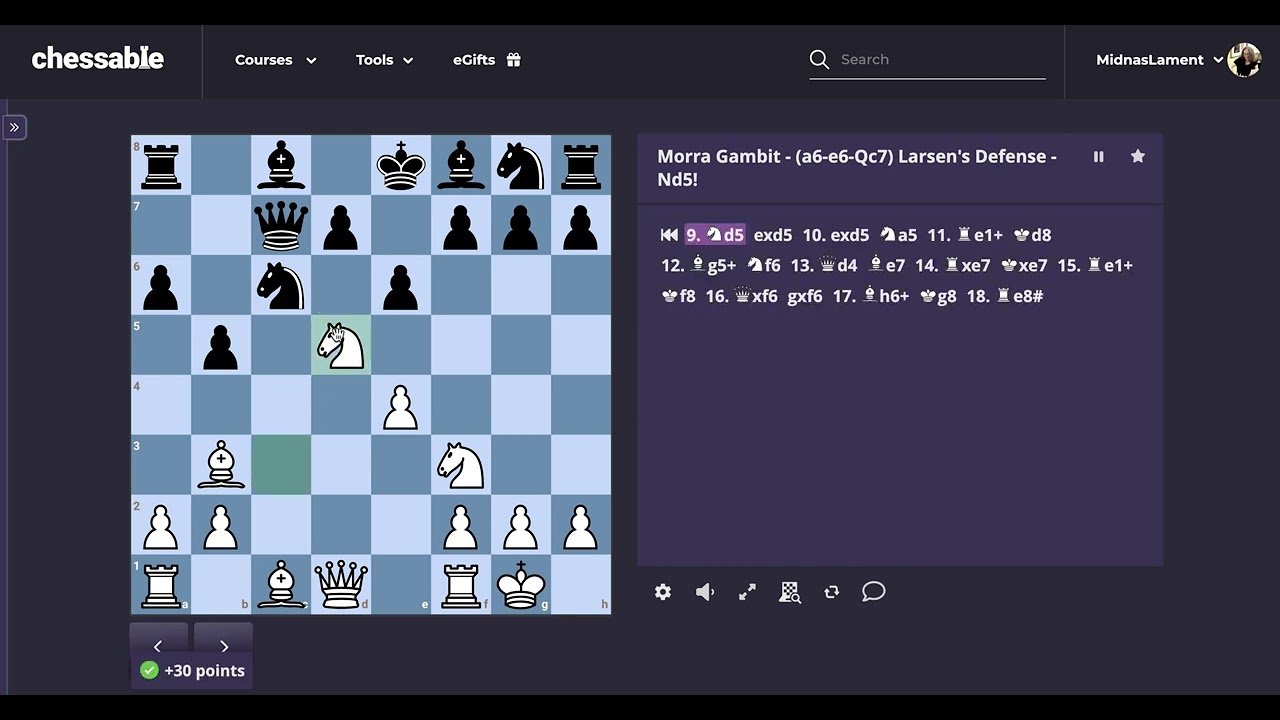Select move 9. Nd5 in notation
The image size is (1280, 720).
[x=714, y=235]
